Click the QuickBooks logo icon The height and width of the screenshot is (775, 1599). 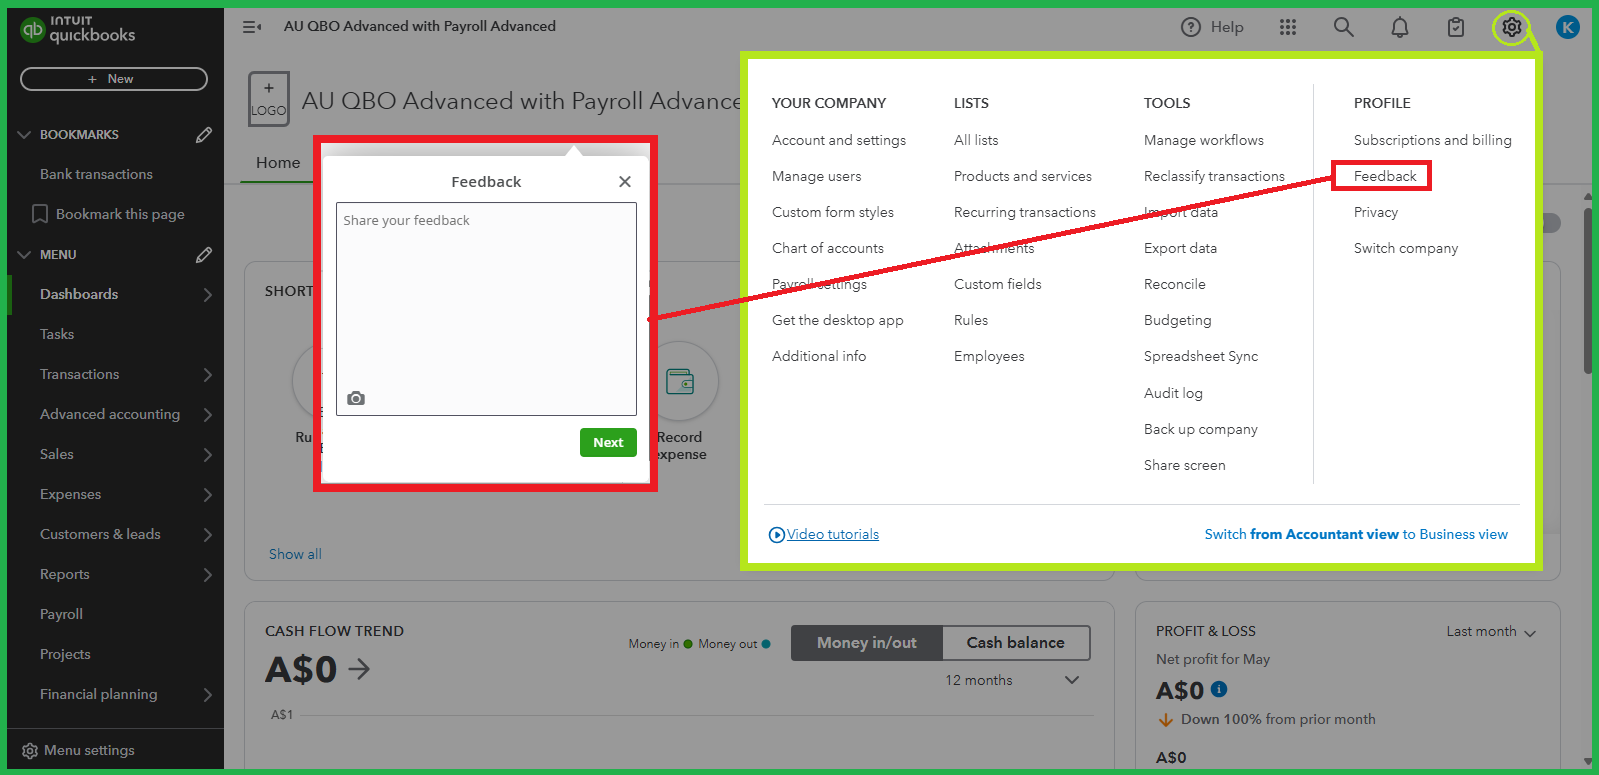click(33, 30)
